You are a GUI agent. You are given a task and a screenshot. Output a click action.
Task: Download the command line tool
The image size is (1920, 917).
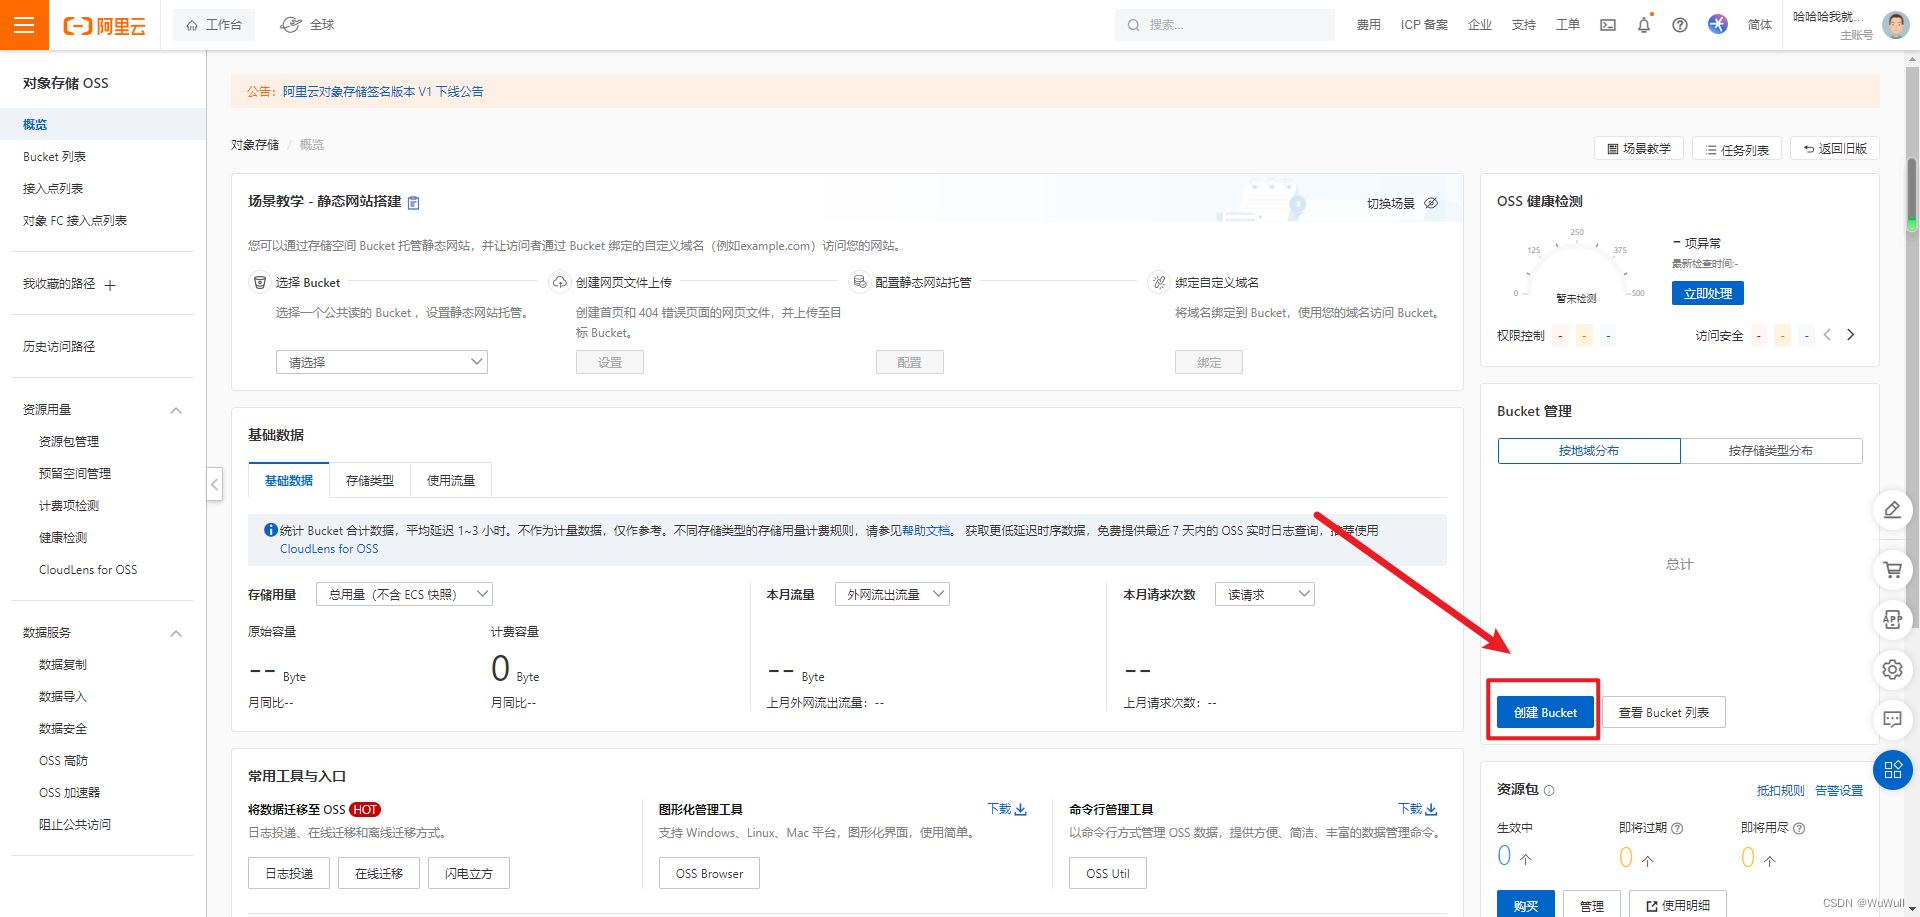1418,809
